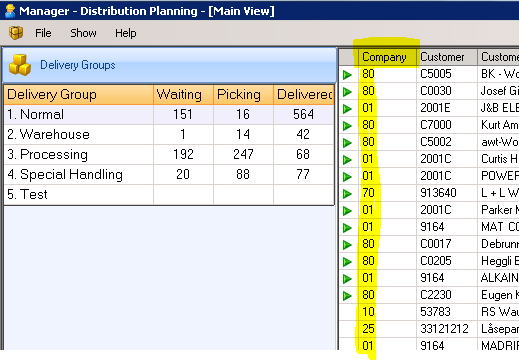Image resolution: width=519 pixels, height=360 pixels.
Task: Click the Delivery Groups panel title
Action: [x=78, y=65]
